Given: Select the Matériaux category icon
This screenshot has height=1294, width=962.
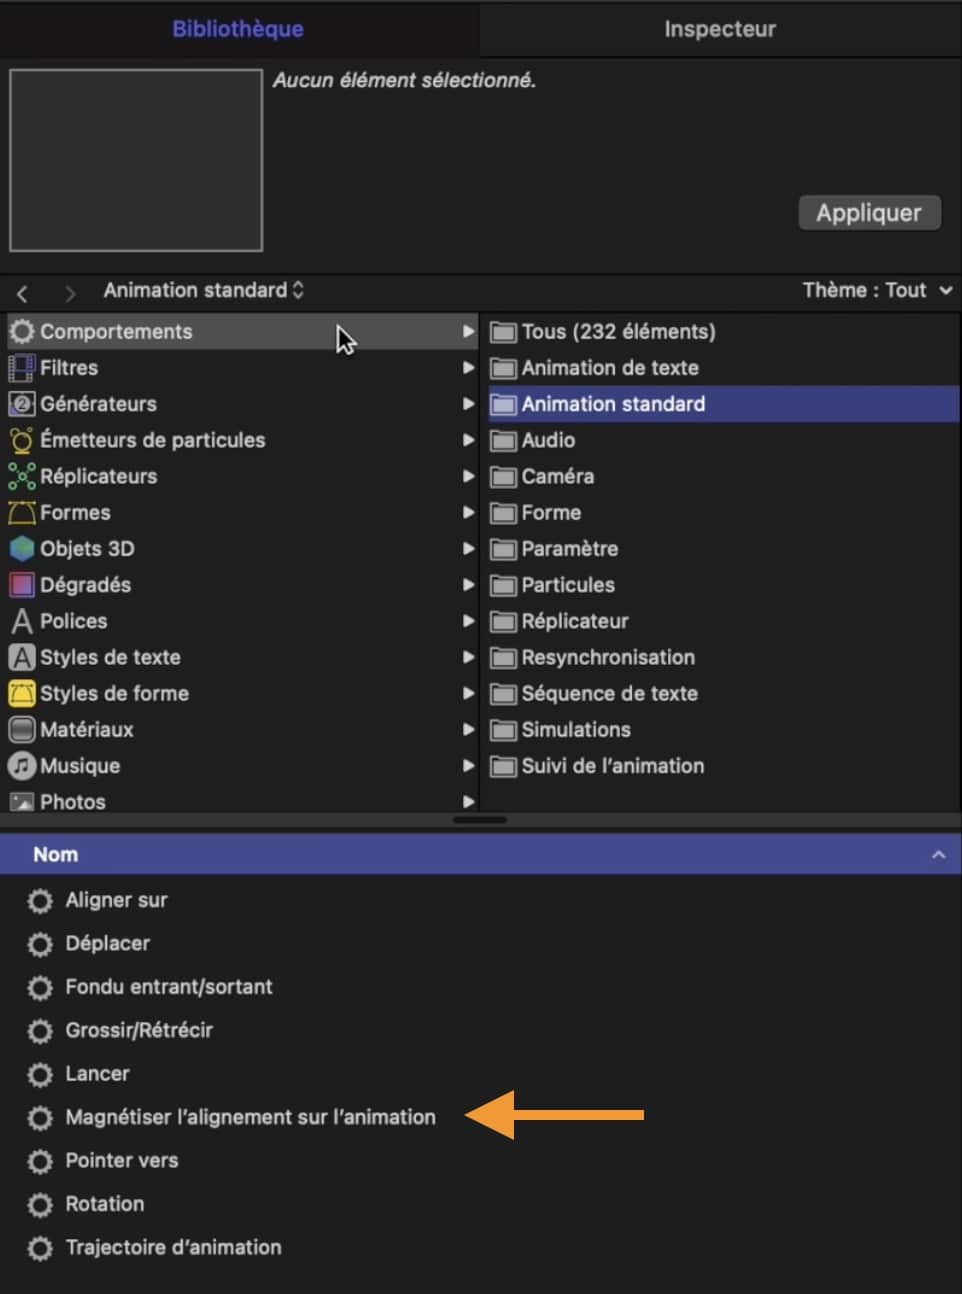Looking at the screenshot, I should pos(21,729).
